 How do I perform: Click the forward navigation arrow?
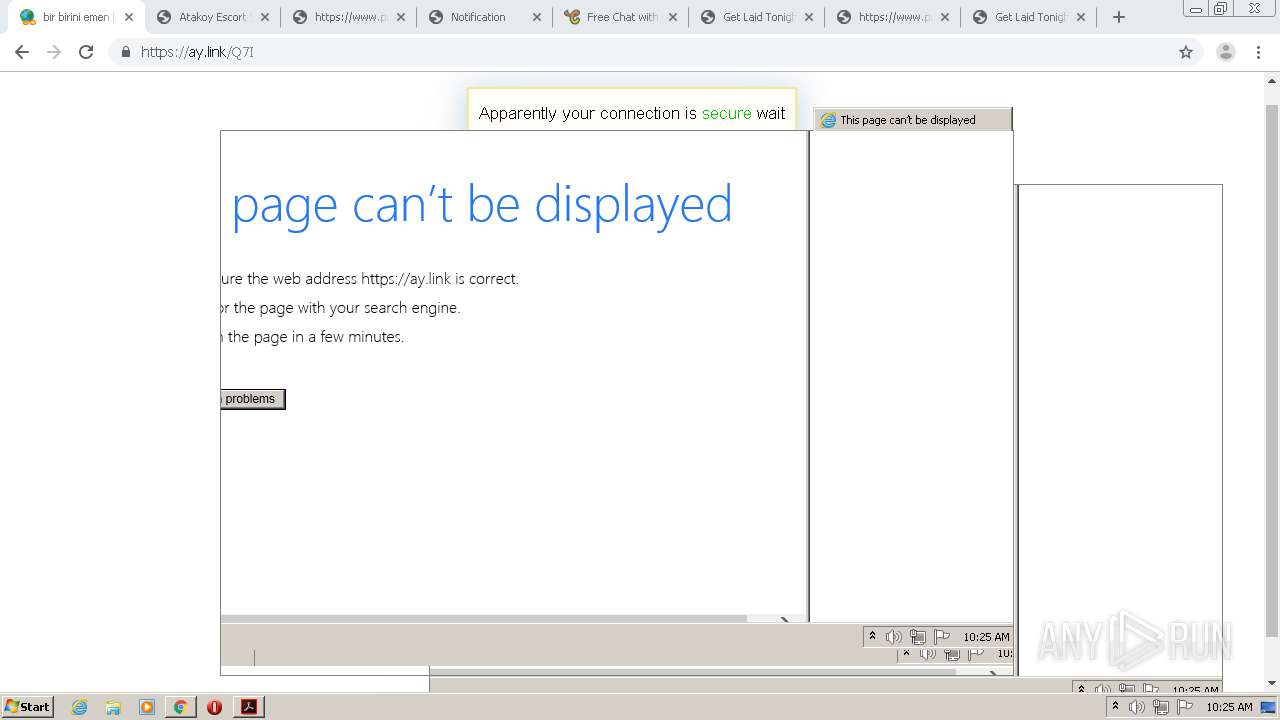coord(54,52)
